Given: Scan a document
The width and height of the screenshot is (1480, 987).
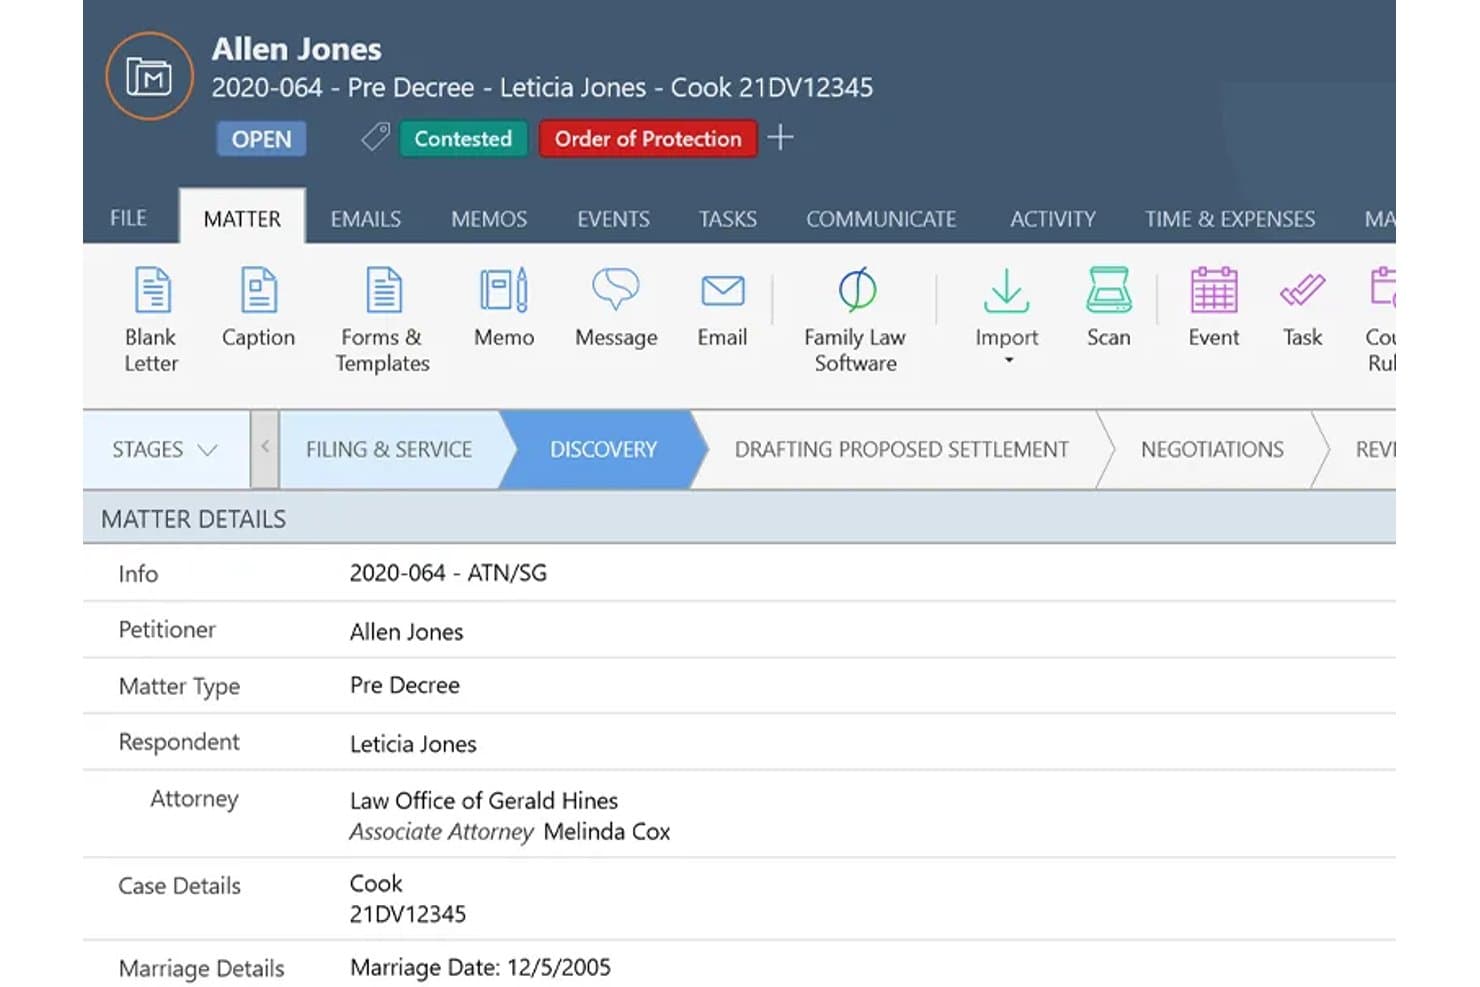Looking at the screenshot, I should coord(1108,307).
